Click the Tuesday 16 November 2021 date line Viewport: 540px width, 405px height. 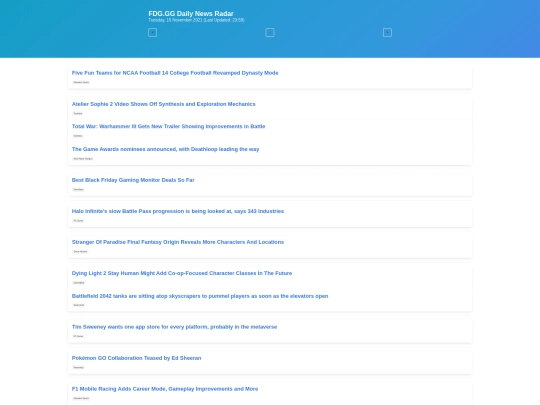pos(196,20)
